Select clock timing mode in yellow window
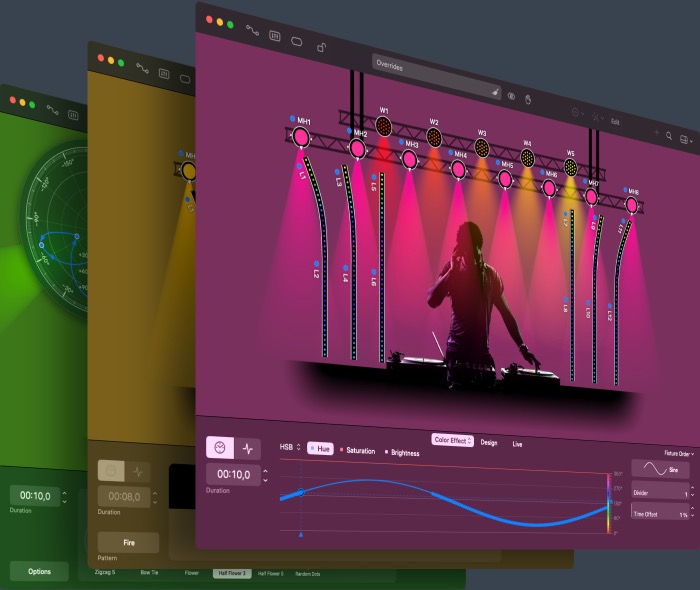This screenshot has height=590, width=700. [x=111, y=470]
